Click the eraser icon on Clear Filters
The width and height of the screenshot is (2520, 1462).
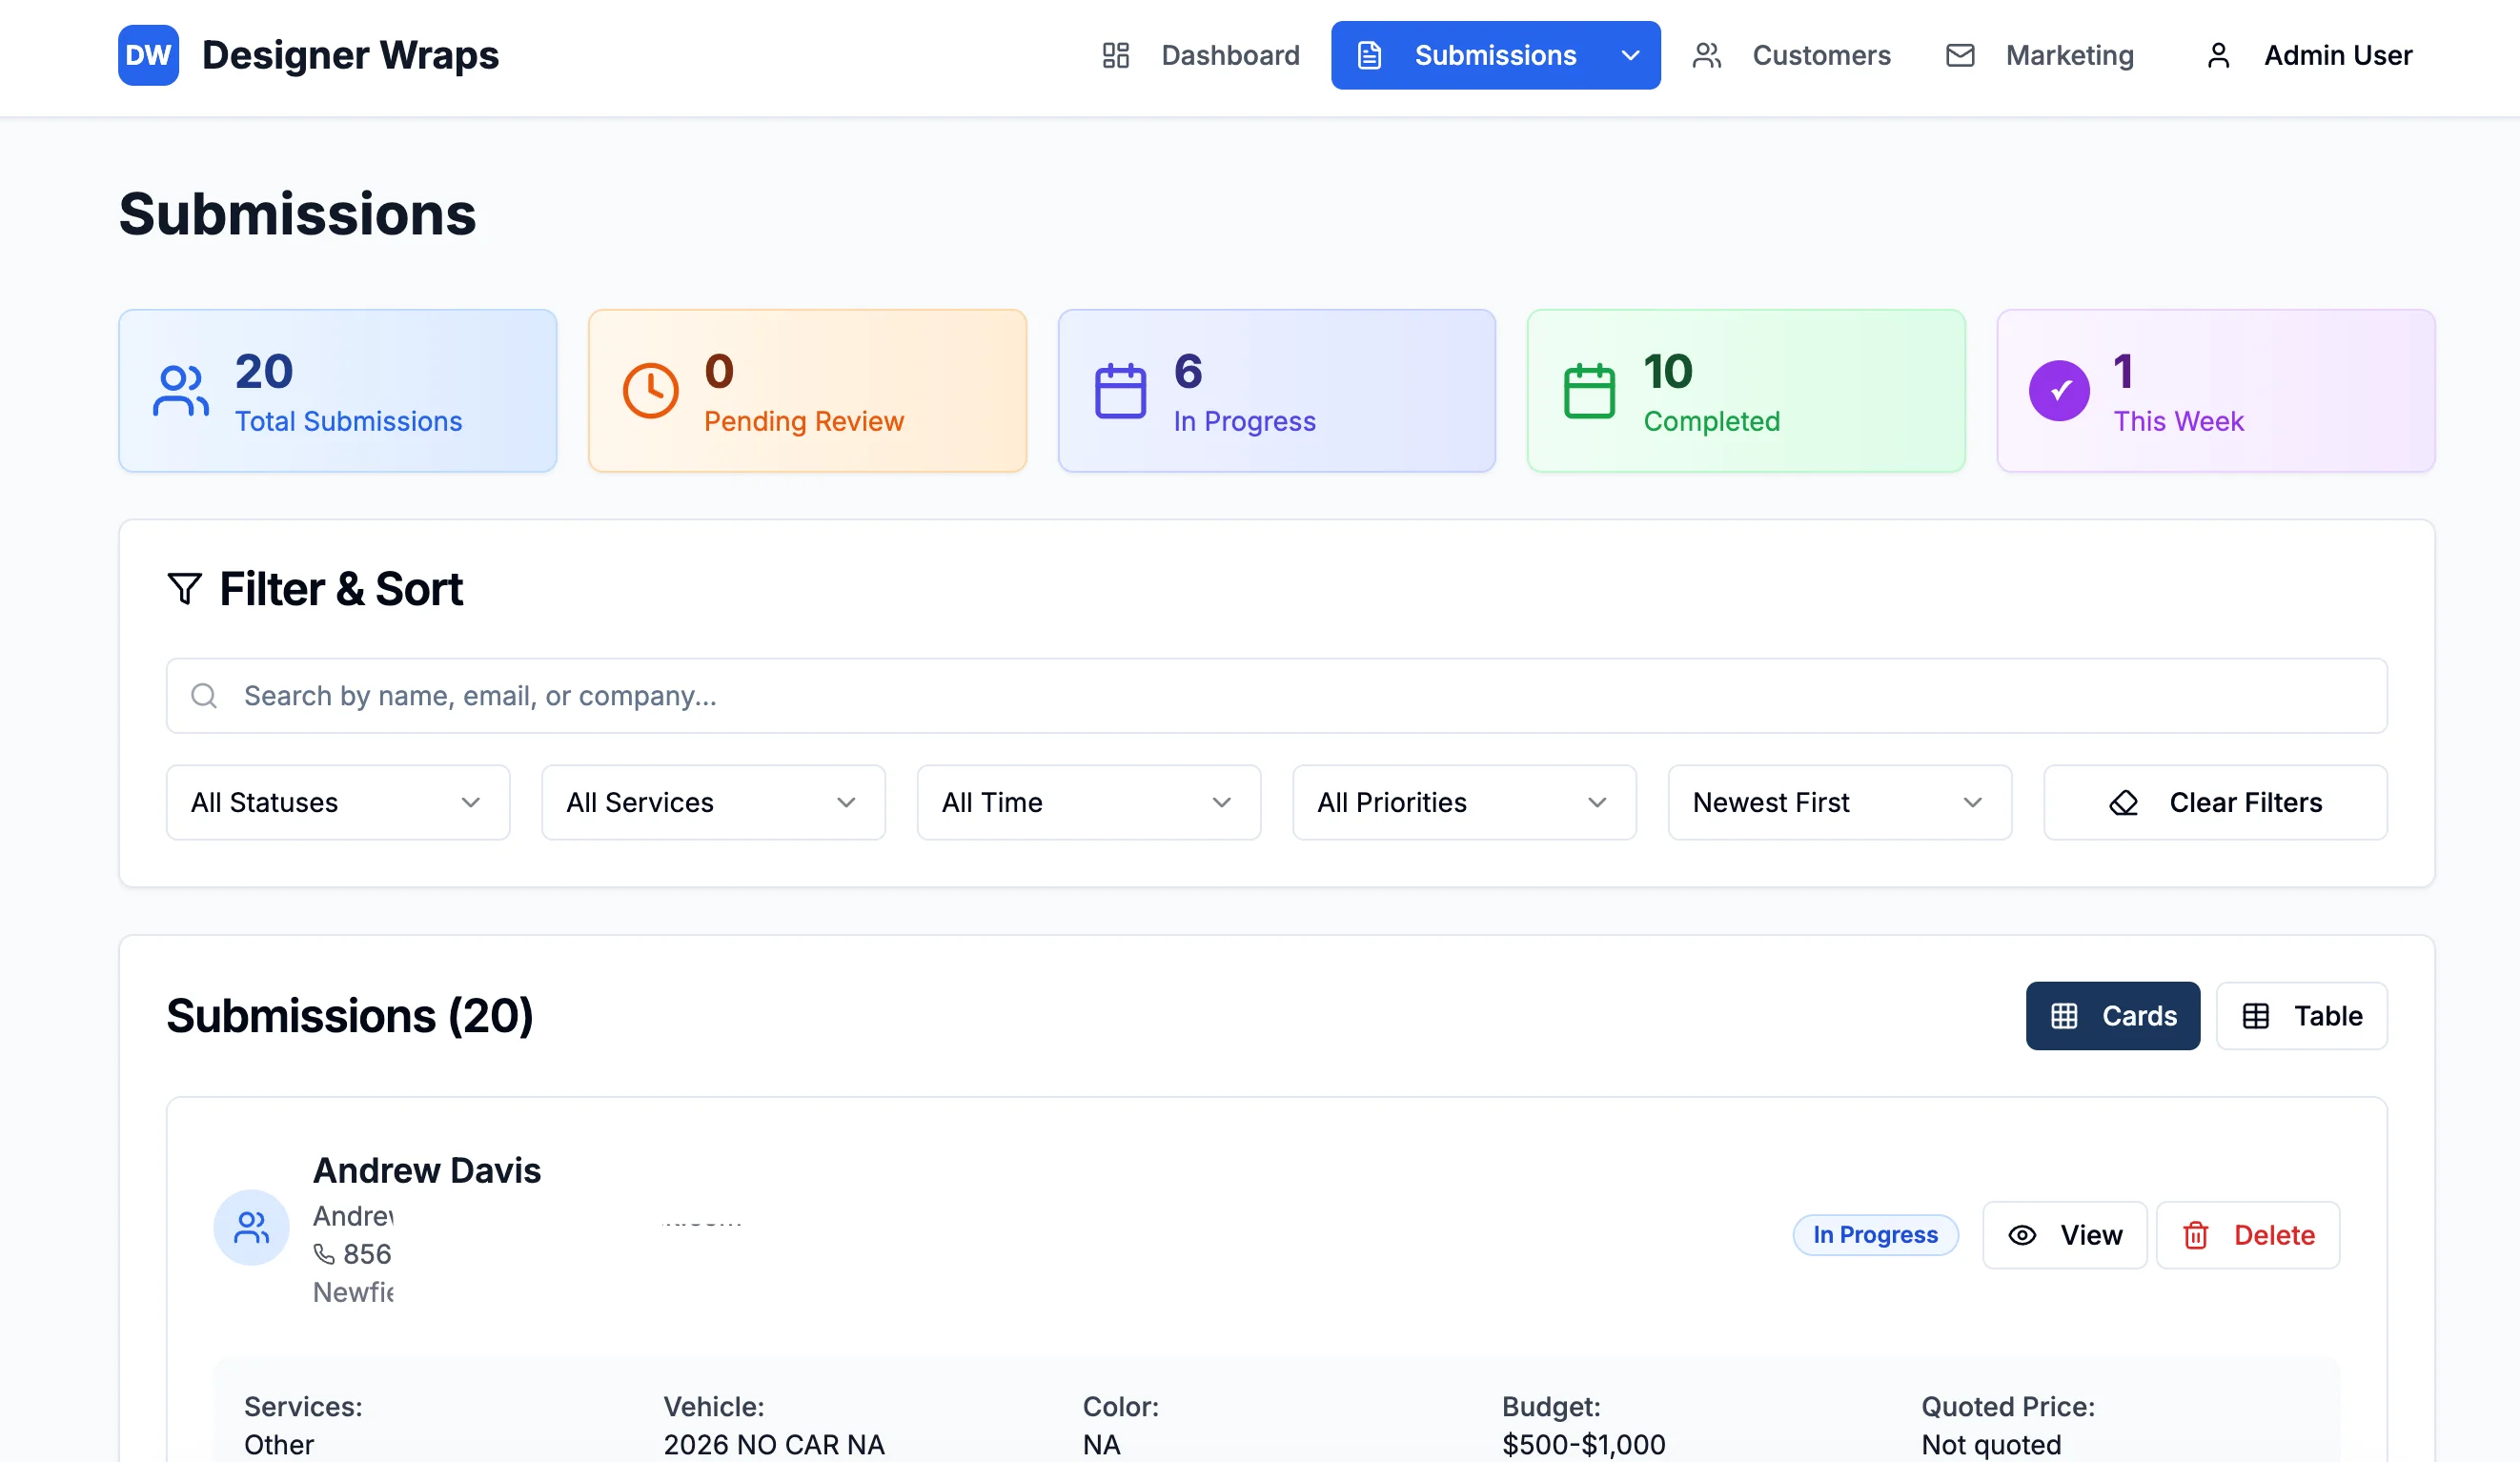click(x=2123, y=803)
